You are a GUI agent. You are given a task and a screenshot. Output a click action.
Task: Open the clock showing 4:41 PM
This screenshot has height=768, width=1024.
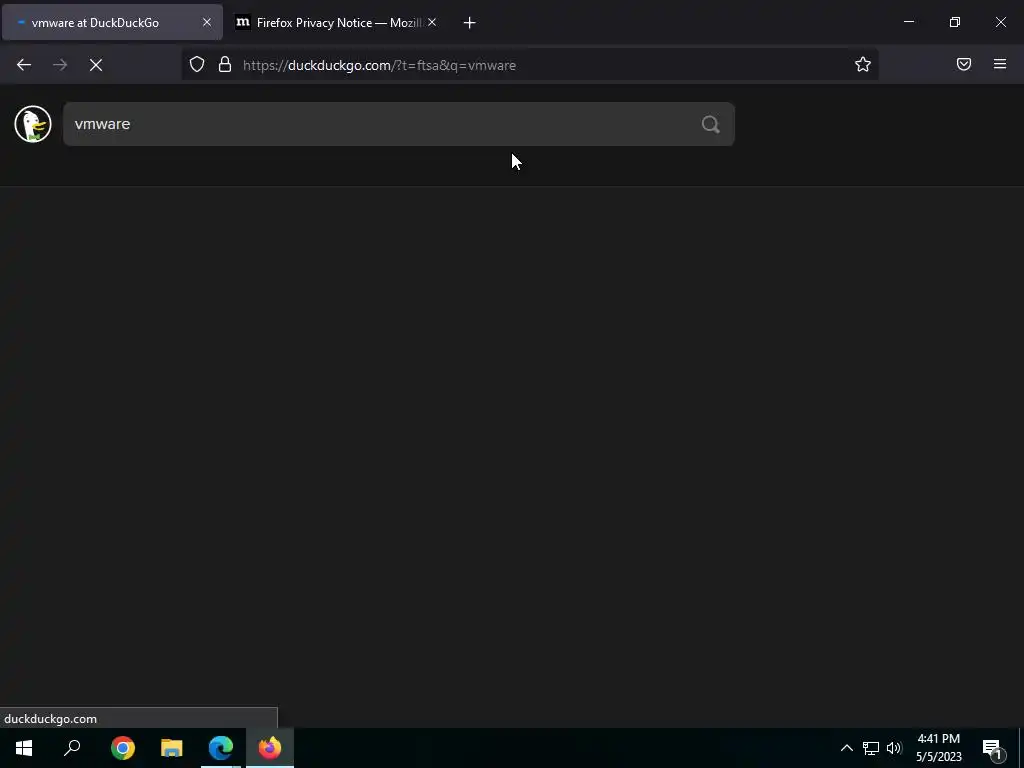[x=938, y=748]
